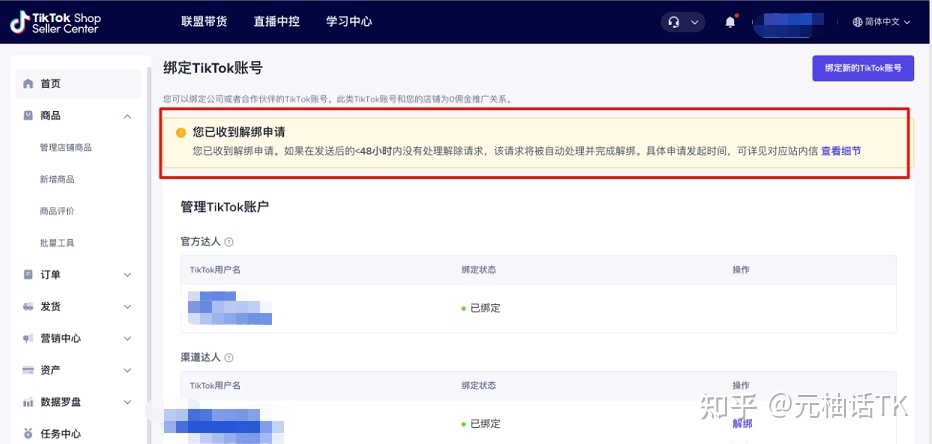932x444 pixels.
Task: Open 管理店铺商品 in the sidebar
Action: (x=65, y=147)
